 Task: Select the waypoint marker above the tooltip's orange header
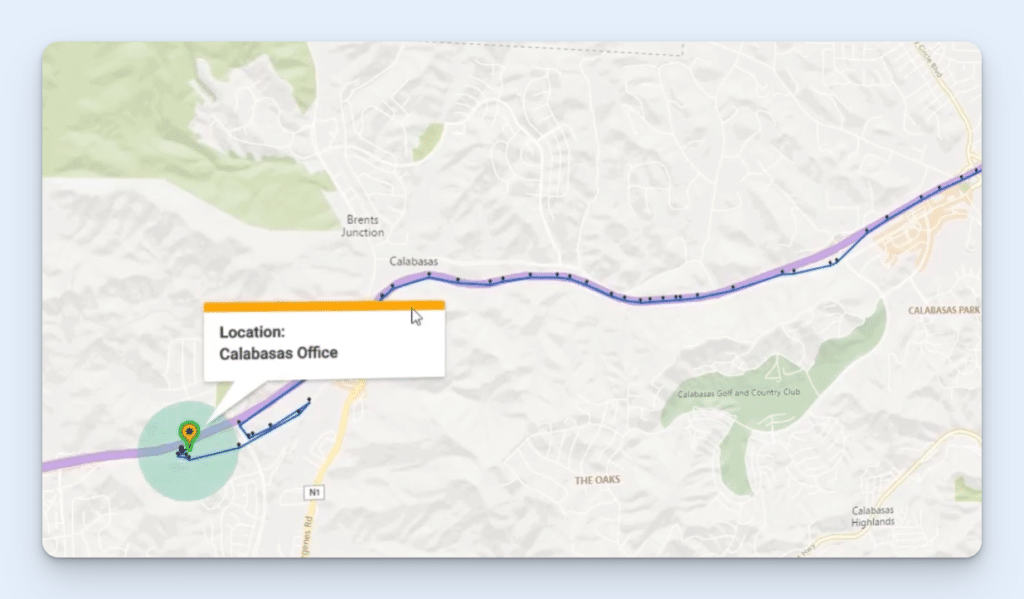(382, 295)
